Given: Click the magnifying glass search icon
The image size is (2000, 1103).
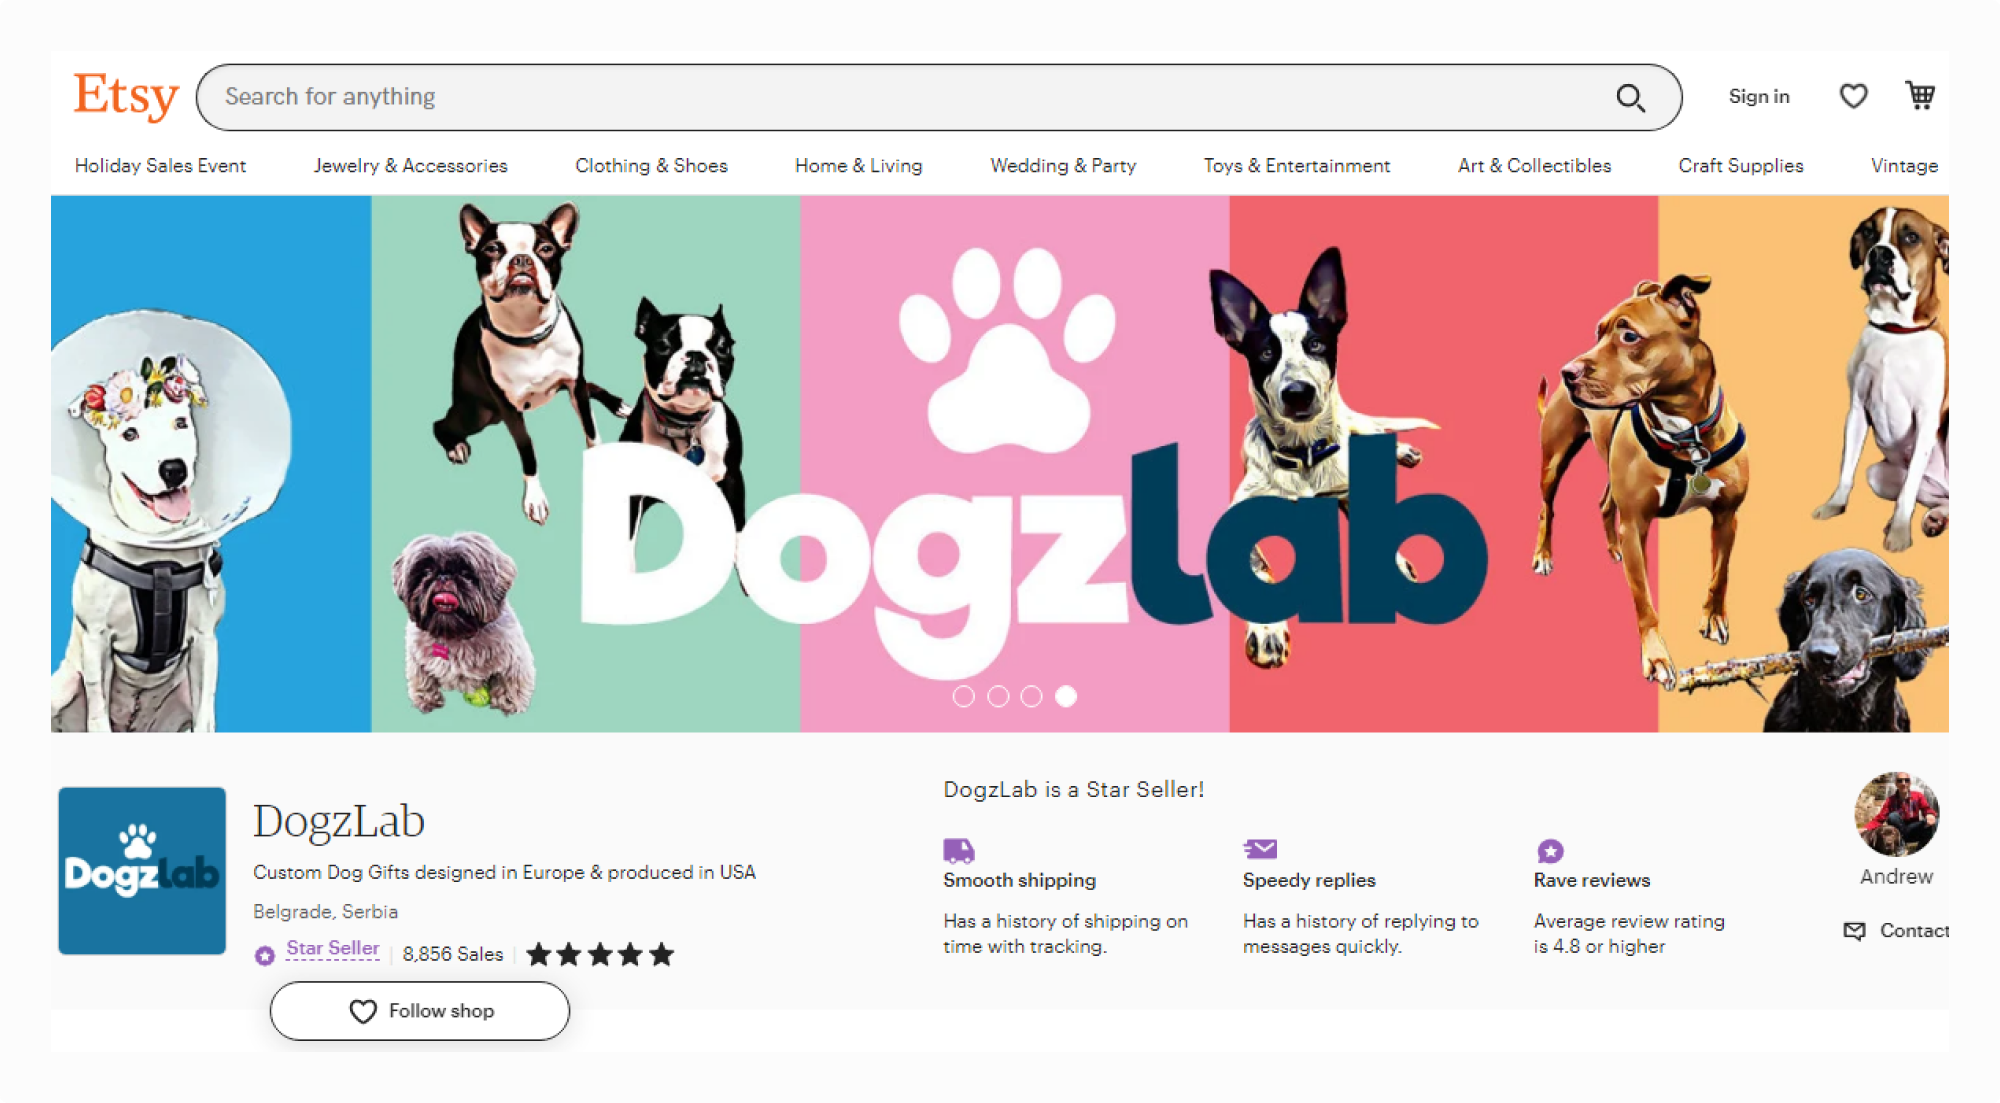Looking at the screenshot, I should (x=1630, y=98).
